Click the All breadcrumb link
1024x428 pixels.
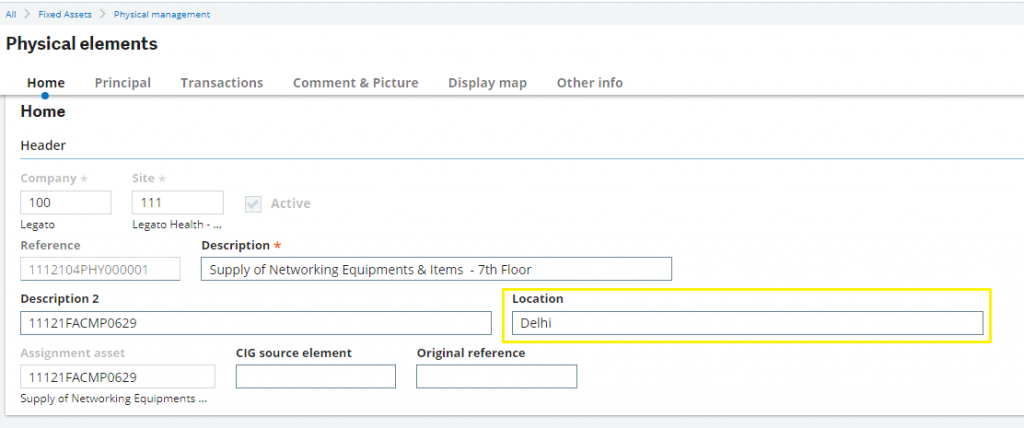(x=10, y=14)
